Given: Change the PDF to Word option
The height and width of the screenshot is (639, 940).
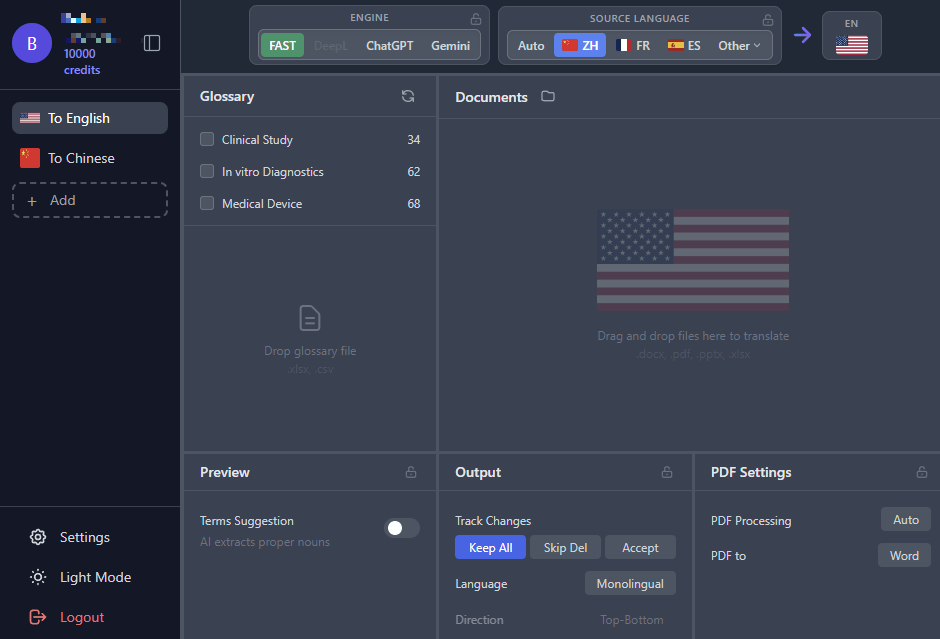Looking at the screenshot, I should point(904,555).
